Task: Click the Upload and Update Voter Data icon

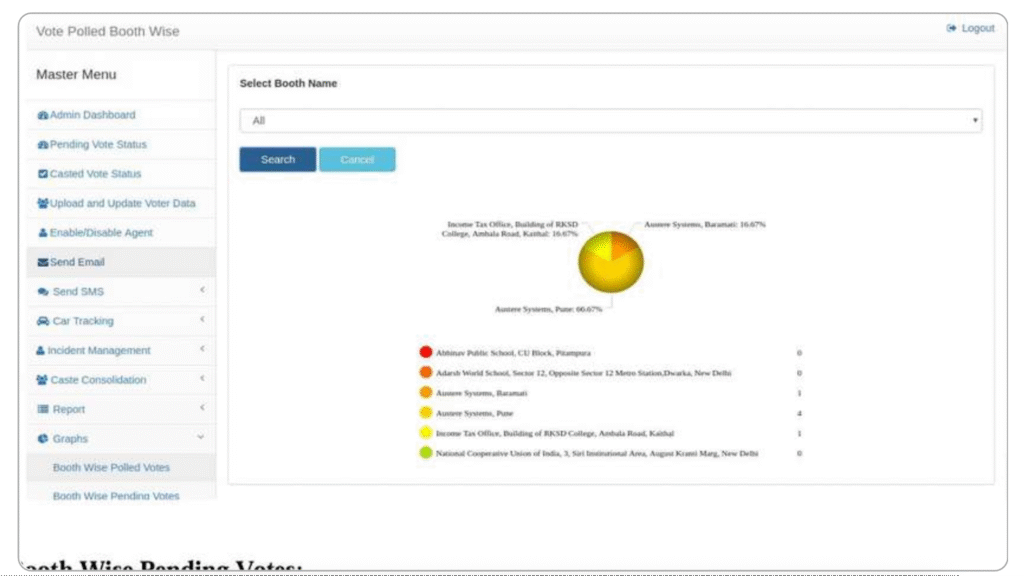Action: coord(43,203)
